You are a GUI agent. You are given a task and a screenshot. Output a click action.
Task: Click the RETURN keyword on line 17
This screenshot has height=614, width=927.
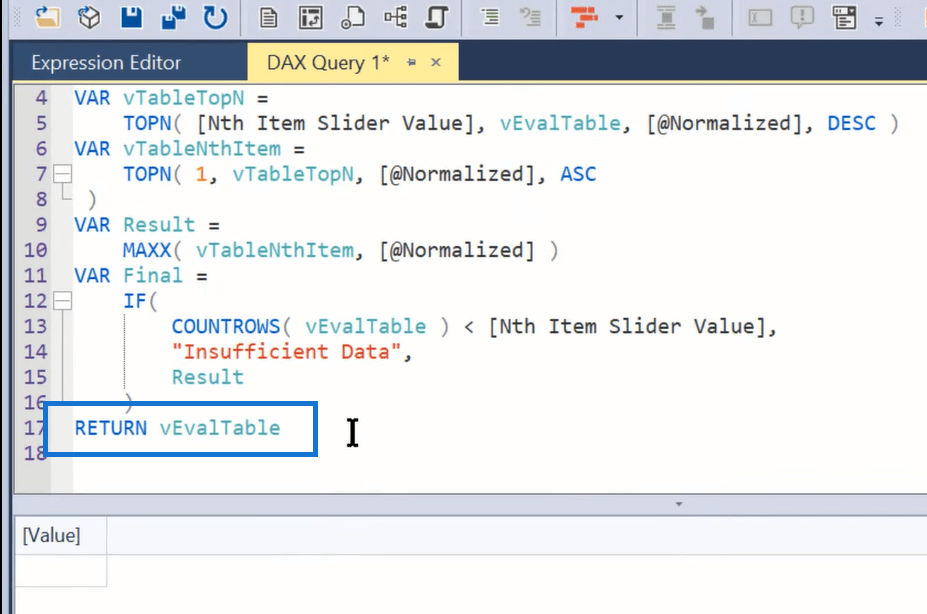click(x=111, y=428)
